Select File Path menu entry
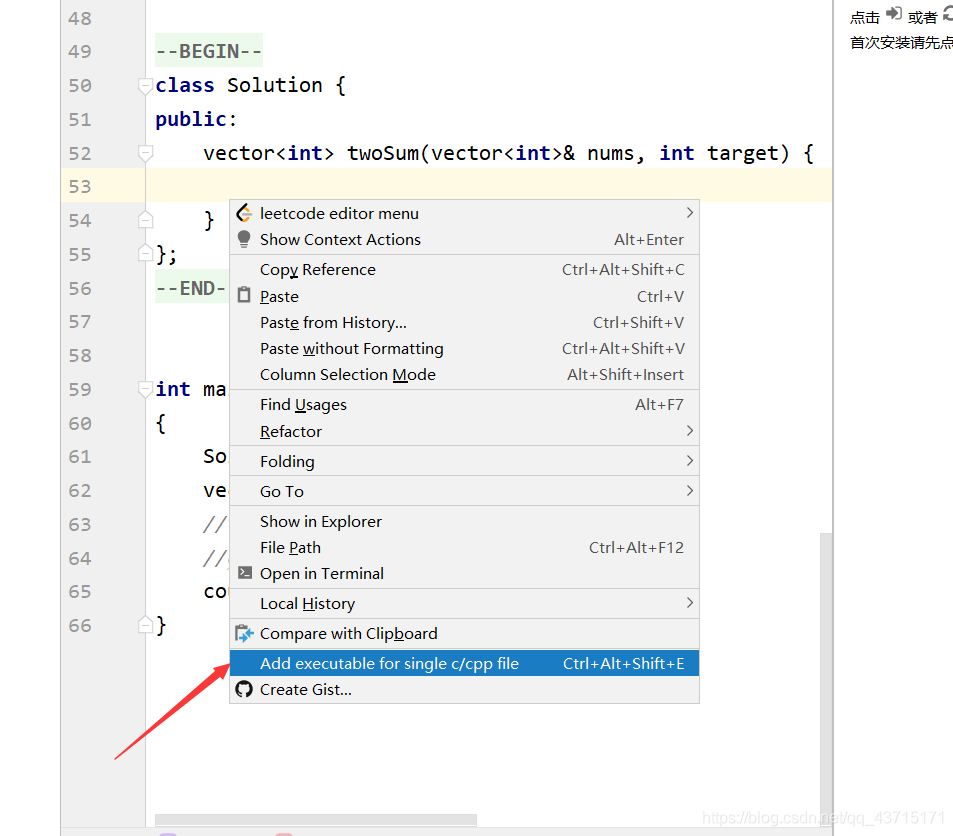 click(464, 548)
